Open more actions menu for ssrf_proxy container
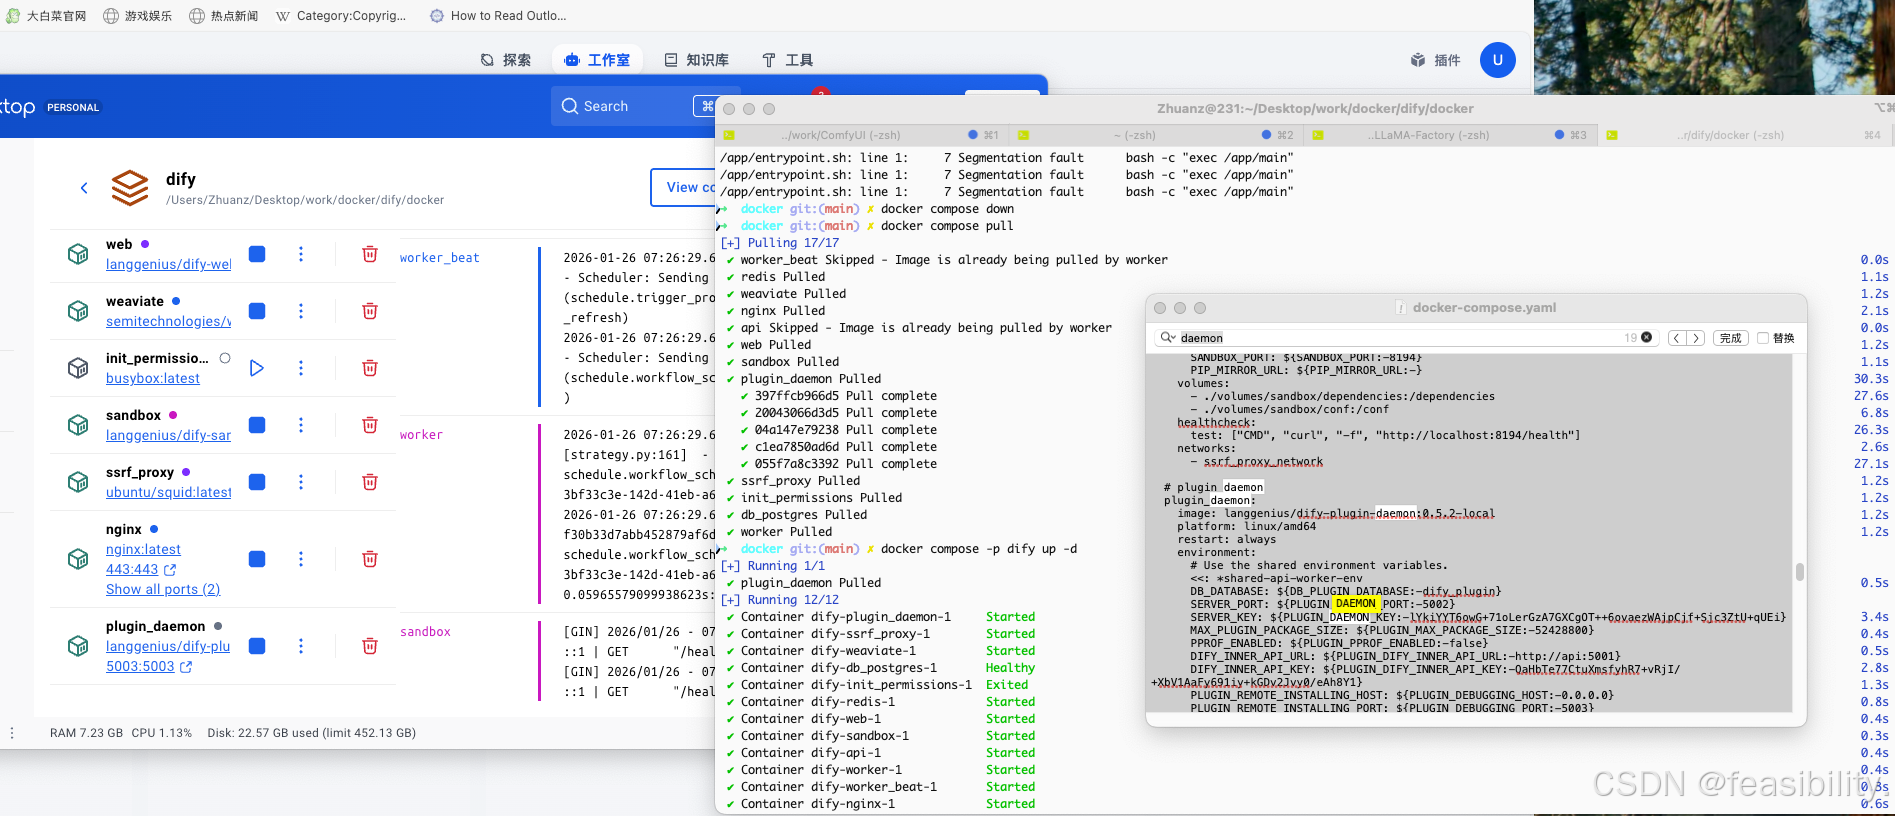 tap(301, 482)
